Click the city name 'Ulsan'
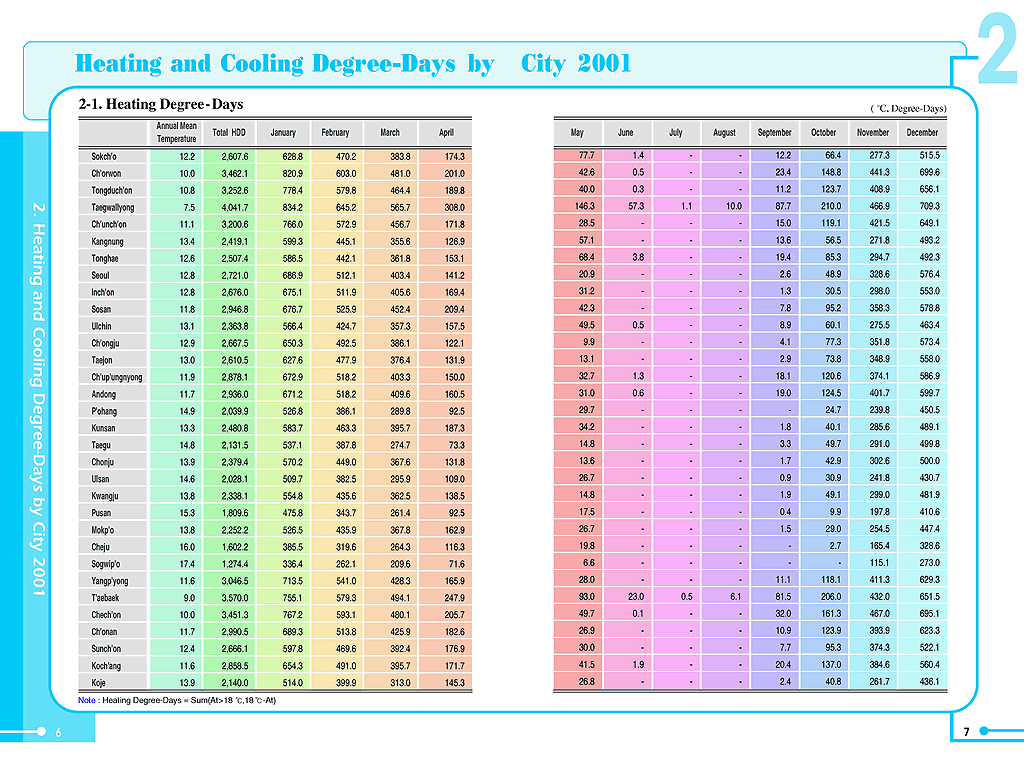The width and height of the screenshot is (1024, 767). 100,480
